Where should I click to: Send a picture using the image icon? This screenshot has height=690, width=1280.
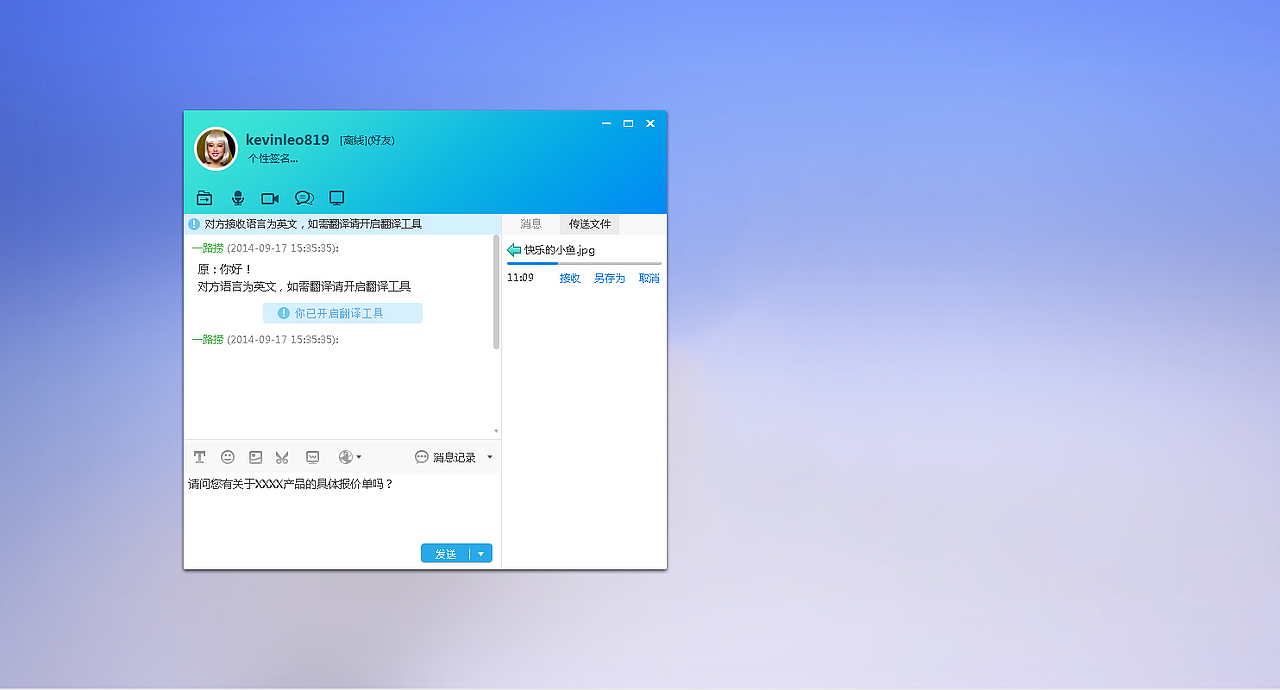click(x=255, y=456)
